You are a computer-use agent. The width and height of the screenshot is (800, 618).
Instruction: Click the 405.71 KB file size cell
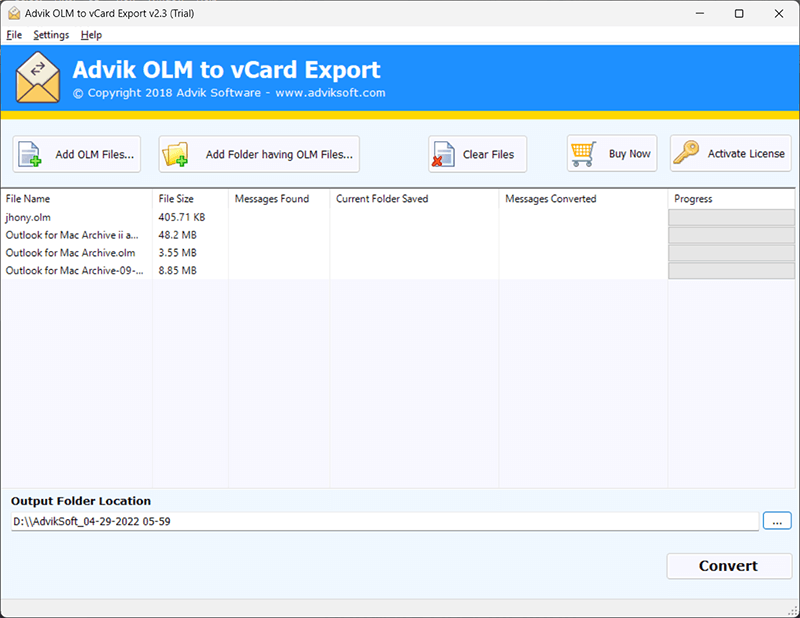pos(182,217)
